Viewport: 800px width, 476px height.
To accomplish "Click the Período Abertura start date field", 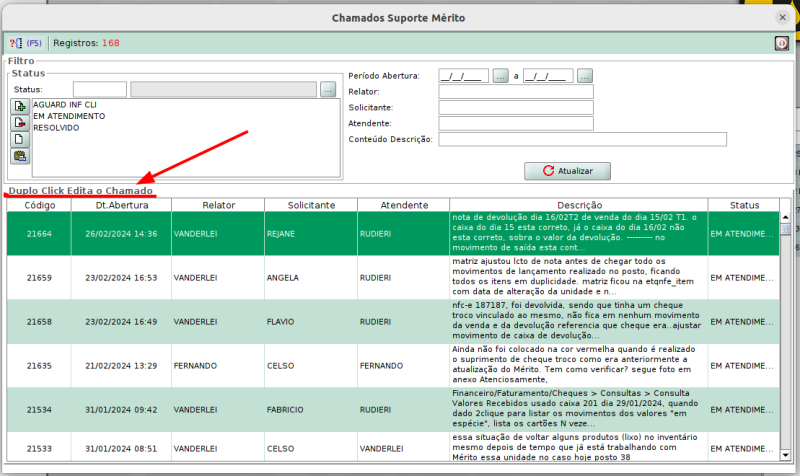I will tap(463, 77).
